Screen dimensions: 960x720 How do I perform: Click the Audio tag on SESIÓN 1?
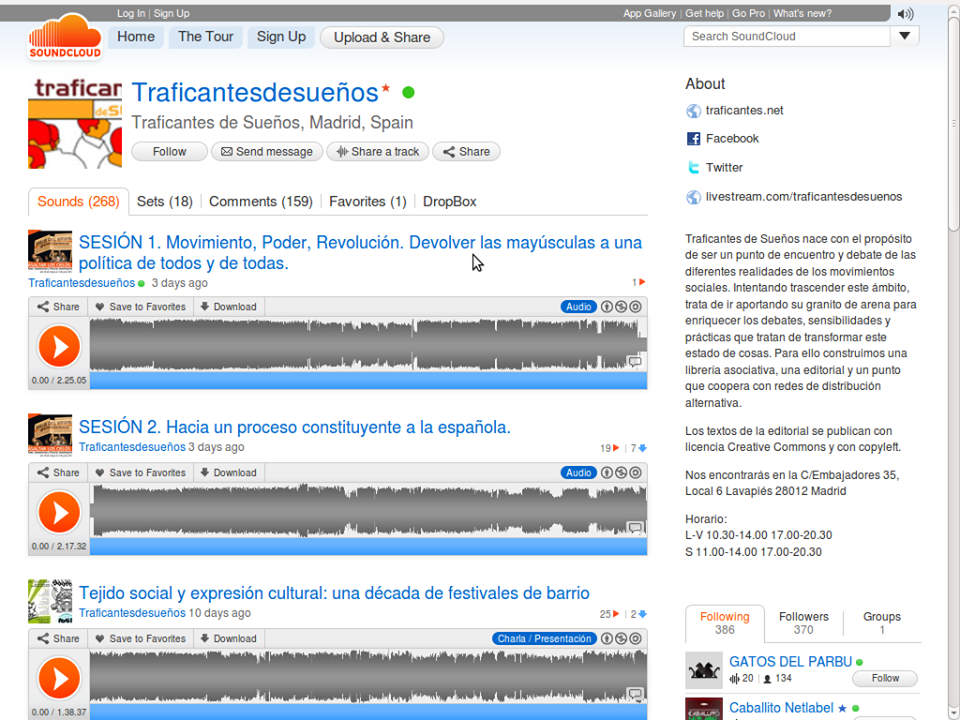click(x=579, y=307)
